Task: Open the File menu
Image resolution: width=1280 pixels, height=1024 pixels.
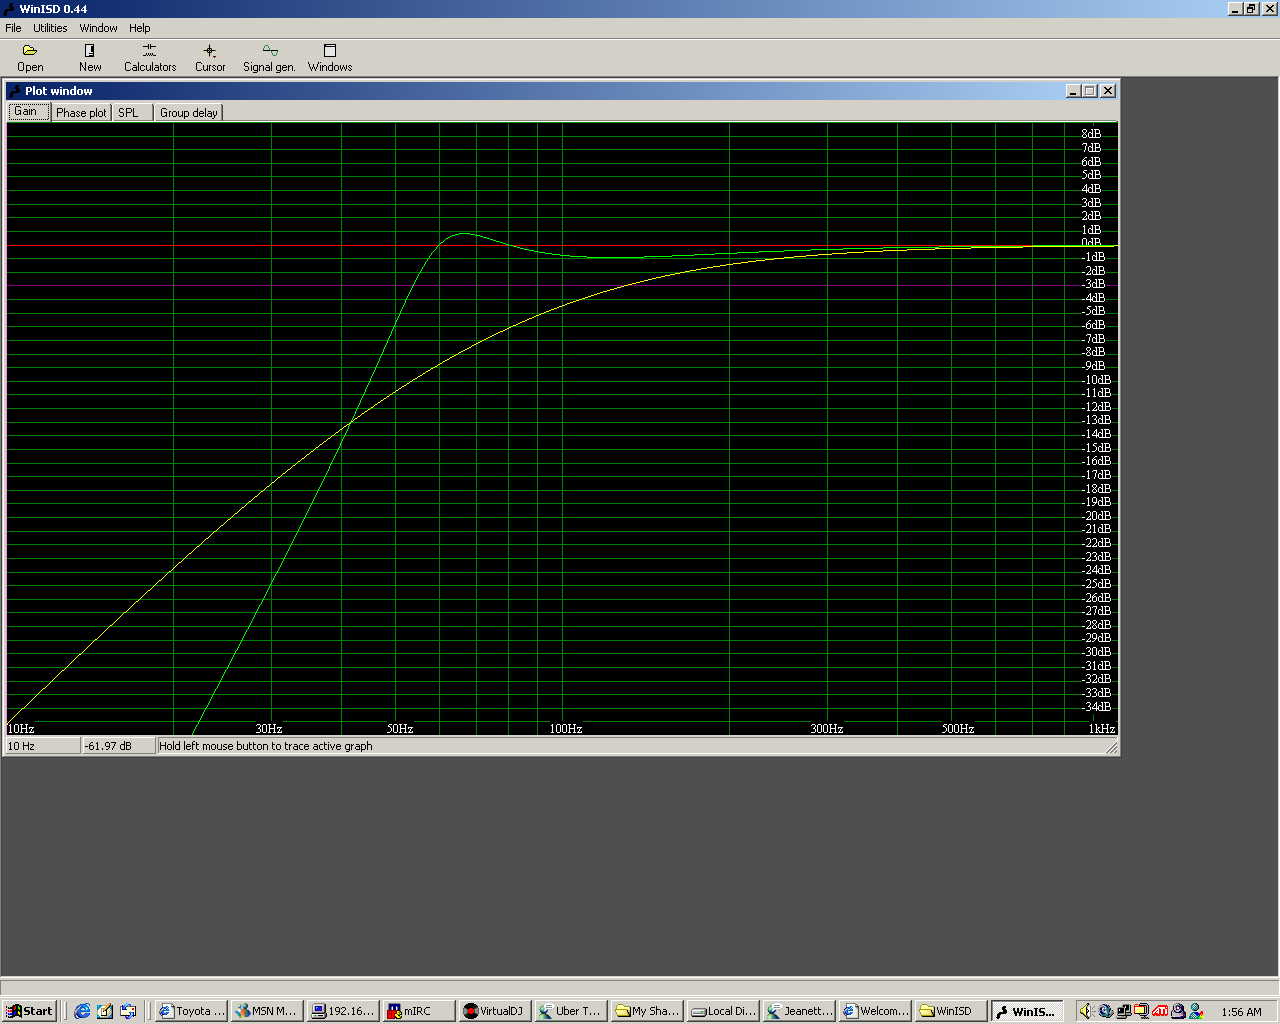Action: [13, 28]
